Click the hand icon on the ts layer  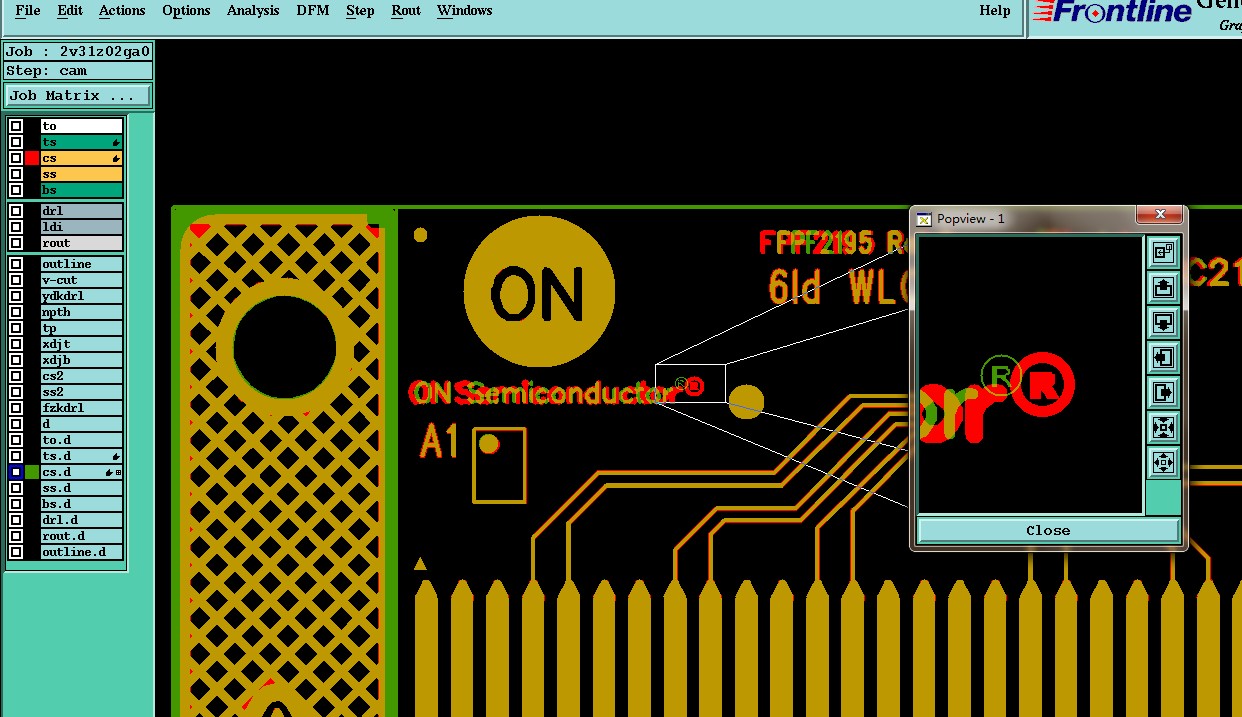pyautogui.click(x=116, y=143)
